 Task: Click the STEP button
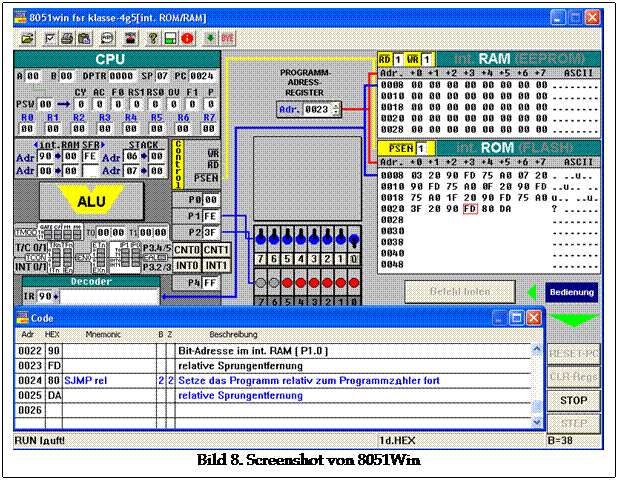[574, 424]
